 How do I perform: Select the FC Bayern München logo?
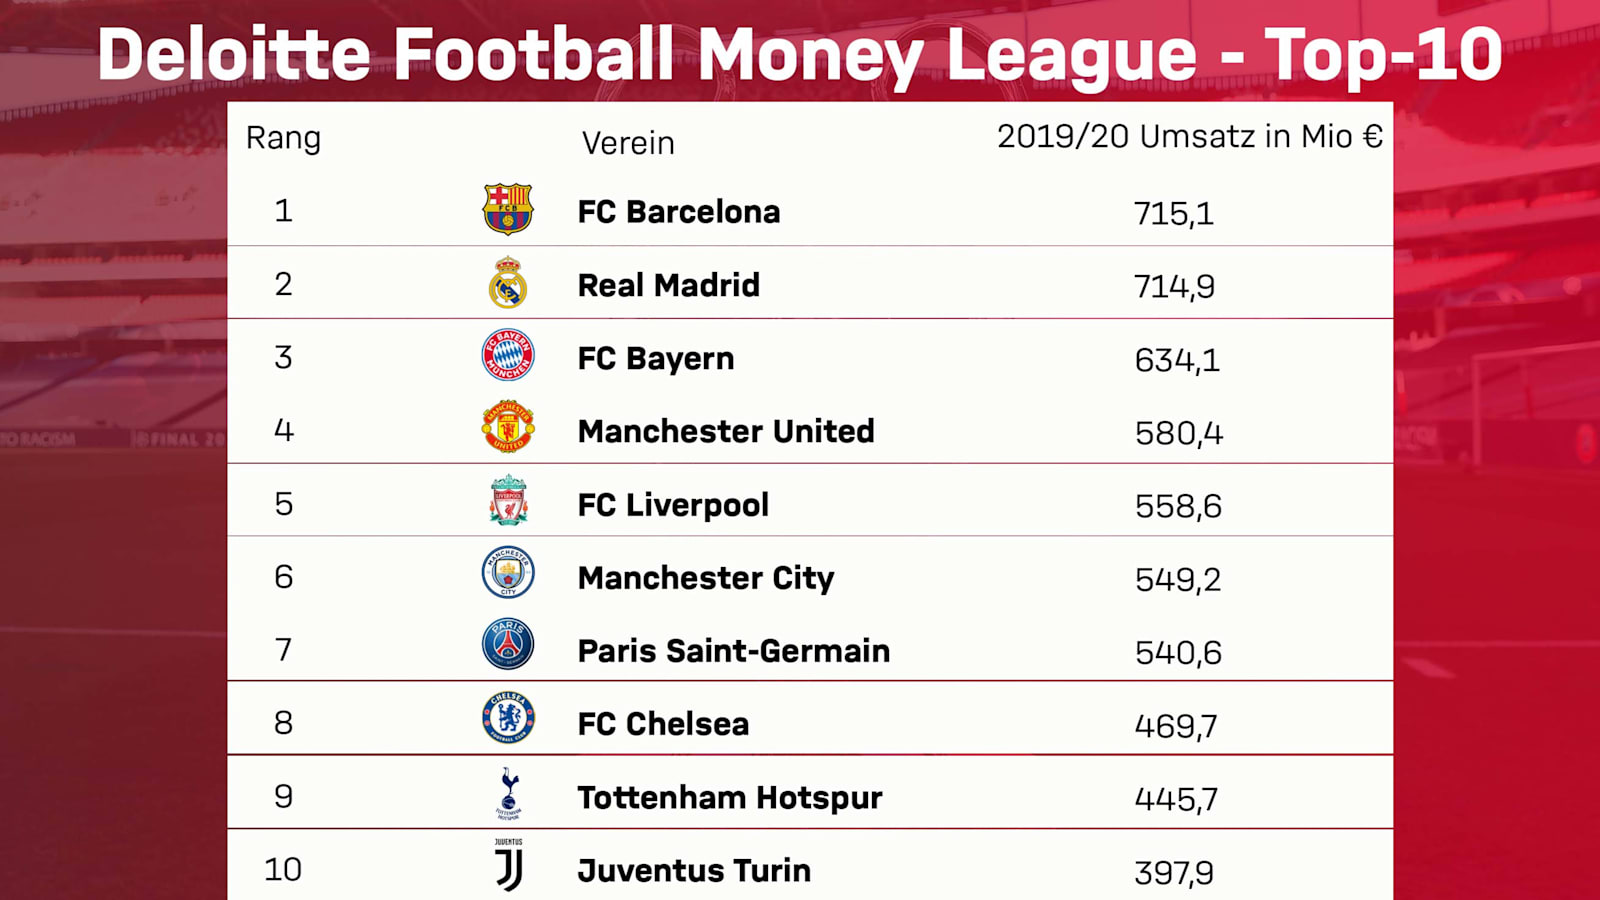[508, 356]
